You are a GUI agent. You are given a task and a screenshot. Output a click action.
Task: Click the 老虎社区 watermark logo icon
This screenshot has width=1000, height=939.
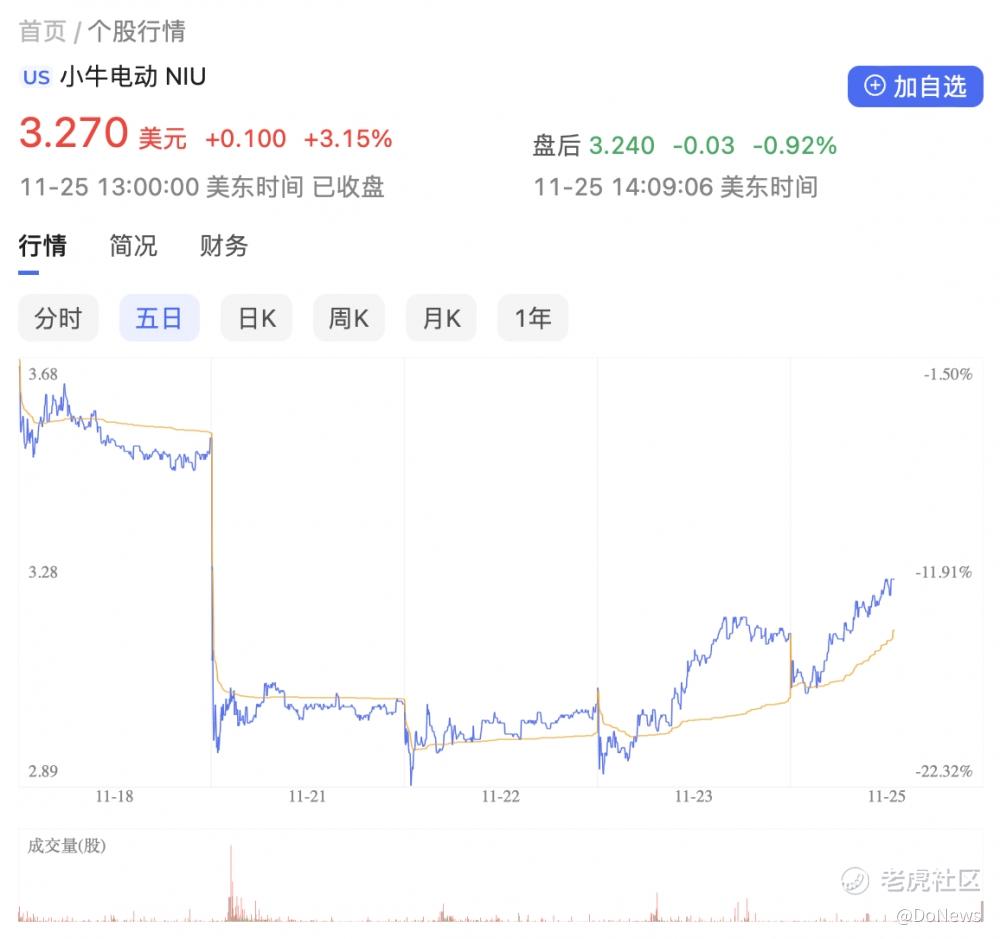pyautogui.click(x=855, y=880)
